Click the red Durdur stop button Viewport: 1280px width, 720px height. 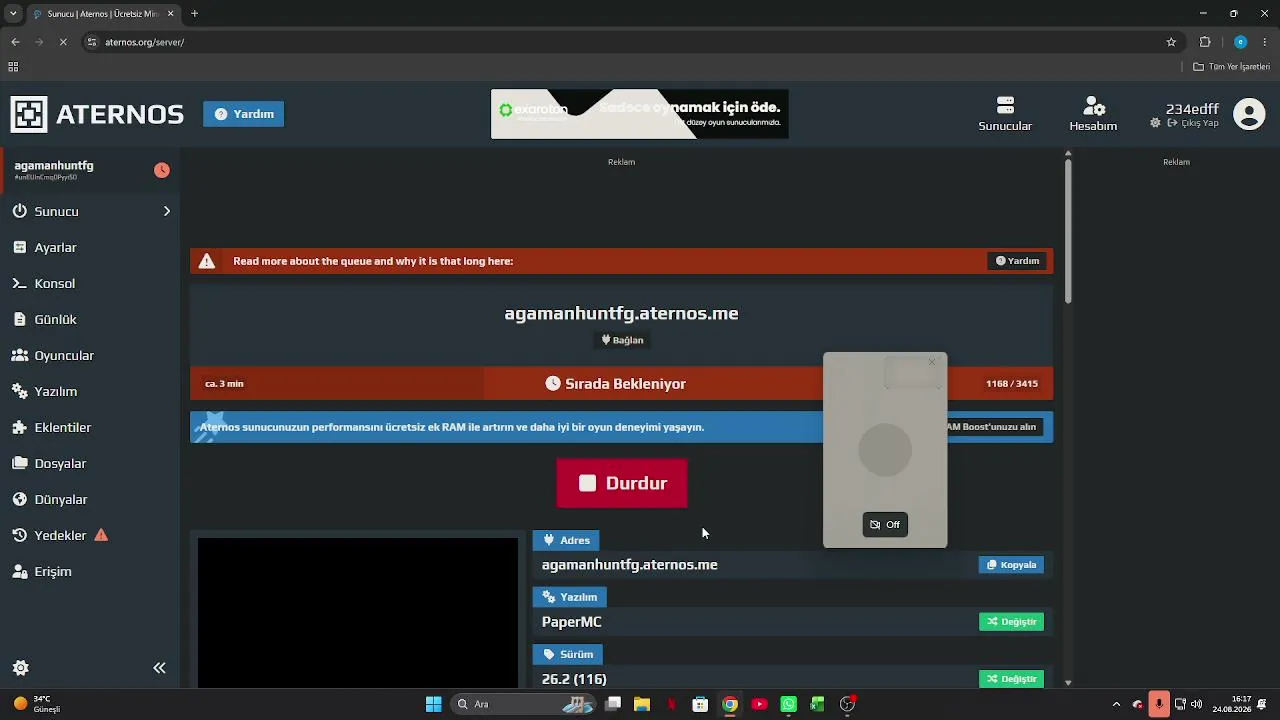[622, 483]
